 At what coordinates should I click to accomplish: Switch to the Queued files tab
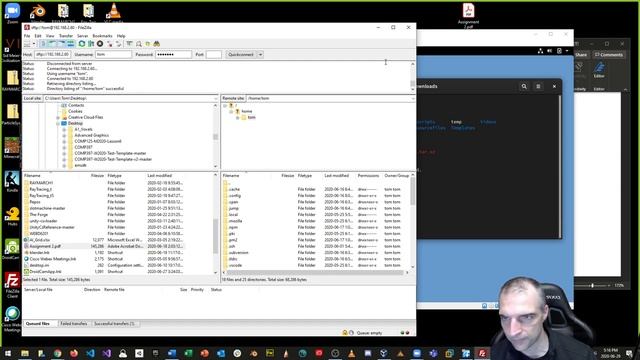tap(38, 324)
